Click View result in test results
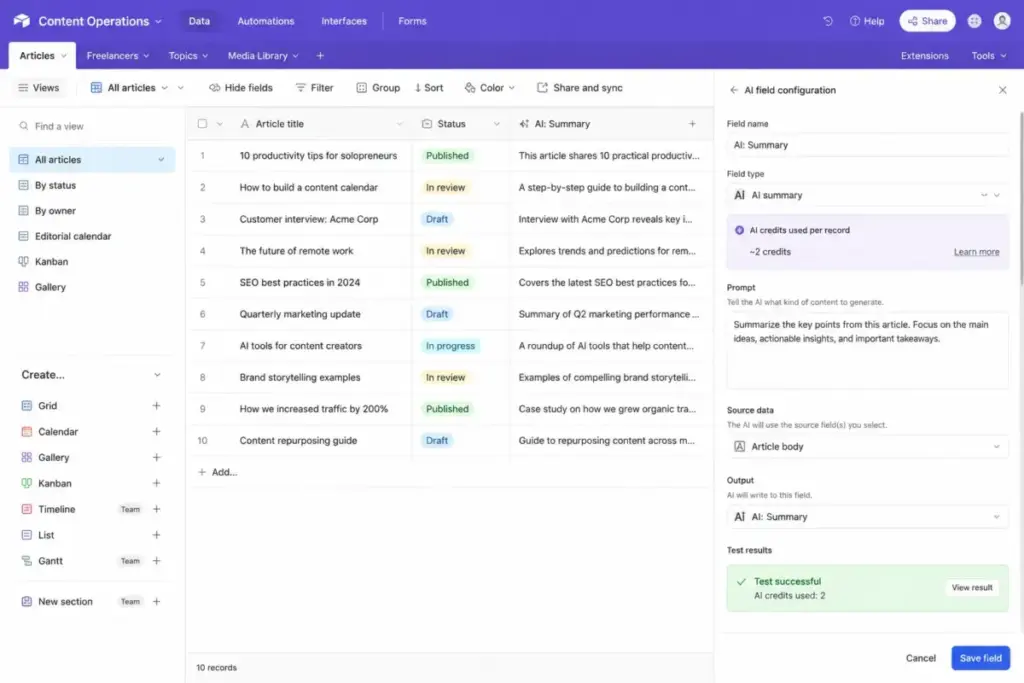 click(x=972, y=588)
